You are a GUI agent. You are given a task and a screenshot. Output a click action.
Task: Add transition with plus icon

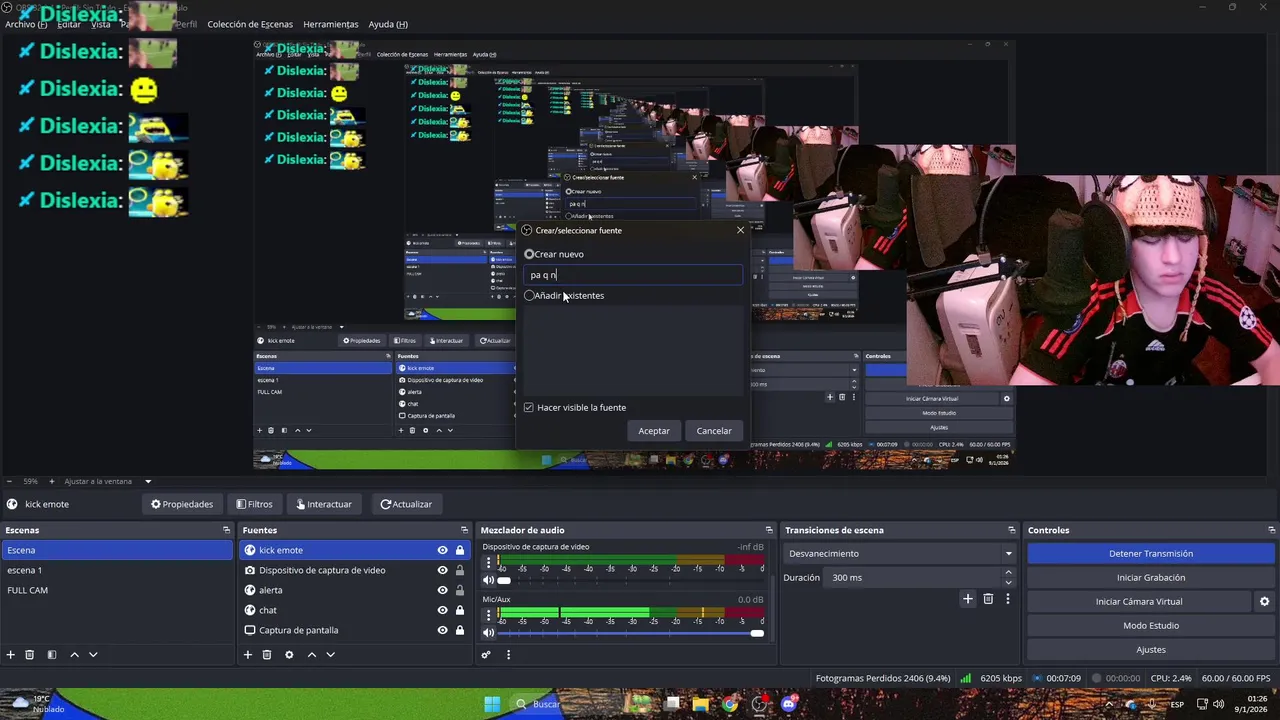[968, 598]
